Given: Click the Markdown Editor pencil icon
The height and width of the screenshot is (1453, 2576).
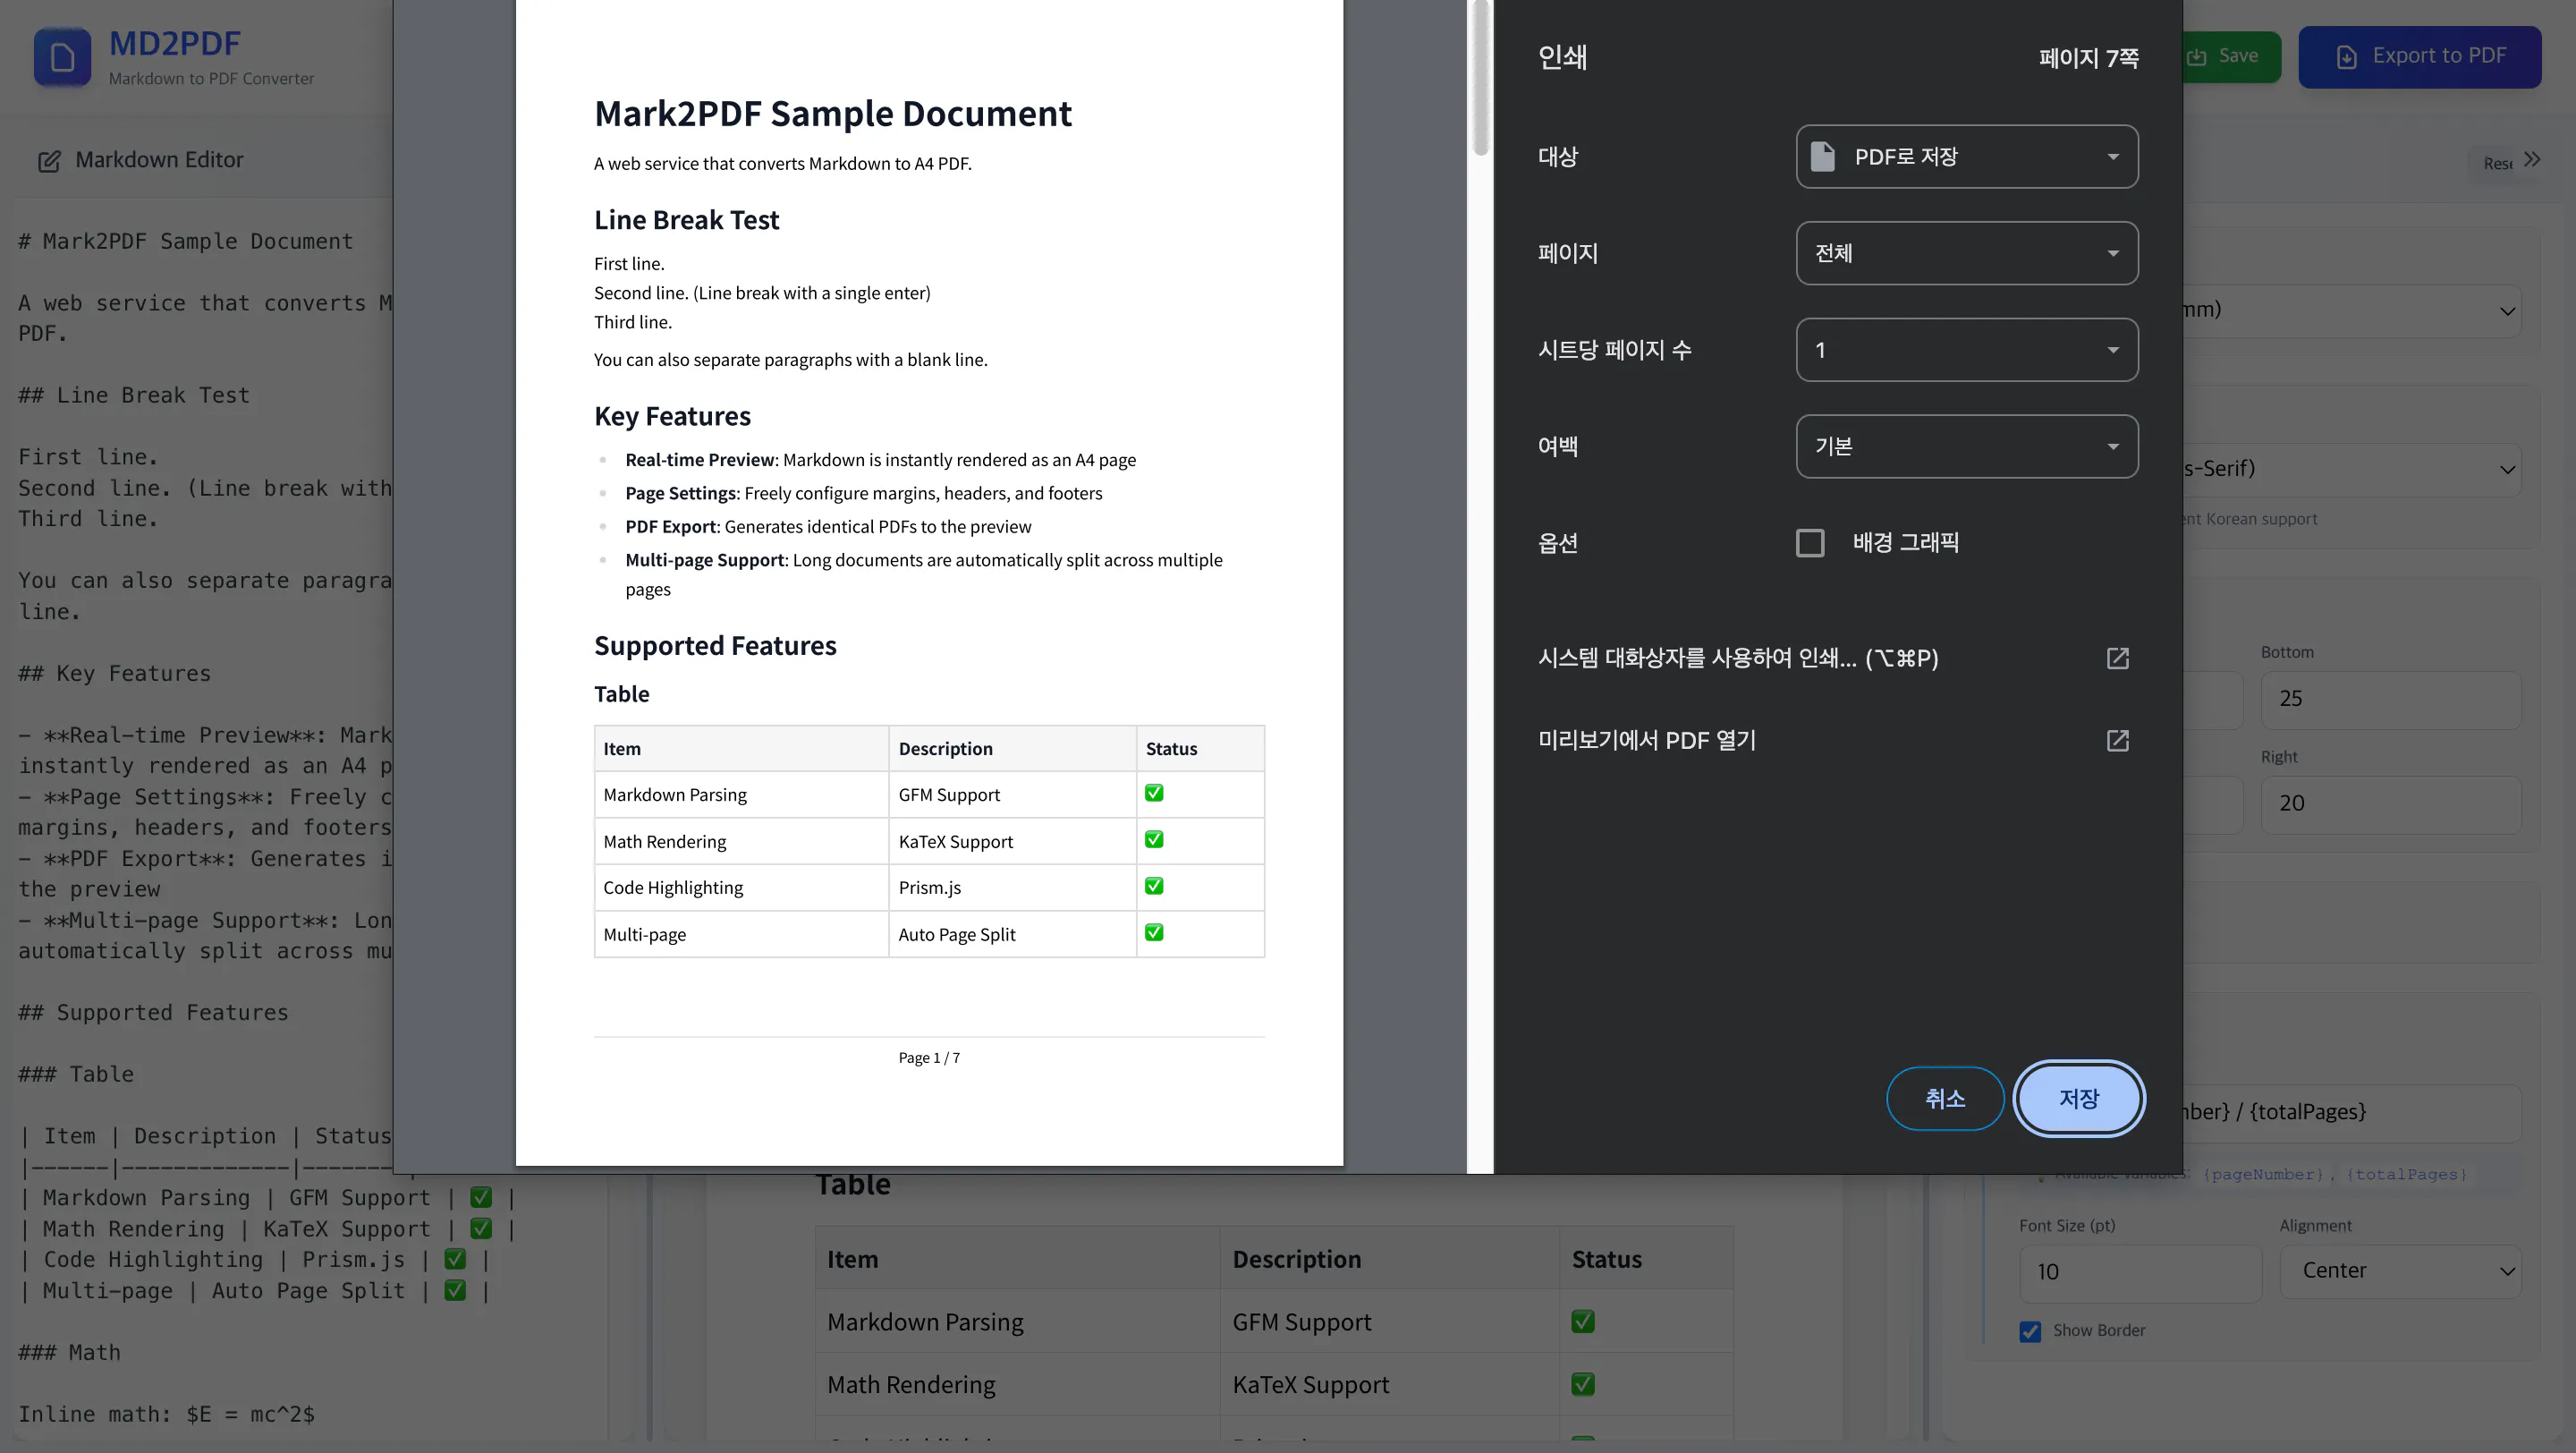Looking at the screenshot, I should (49, 161).
